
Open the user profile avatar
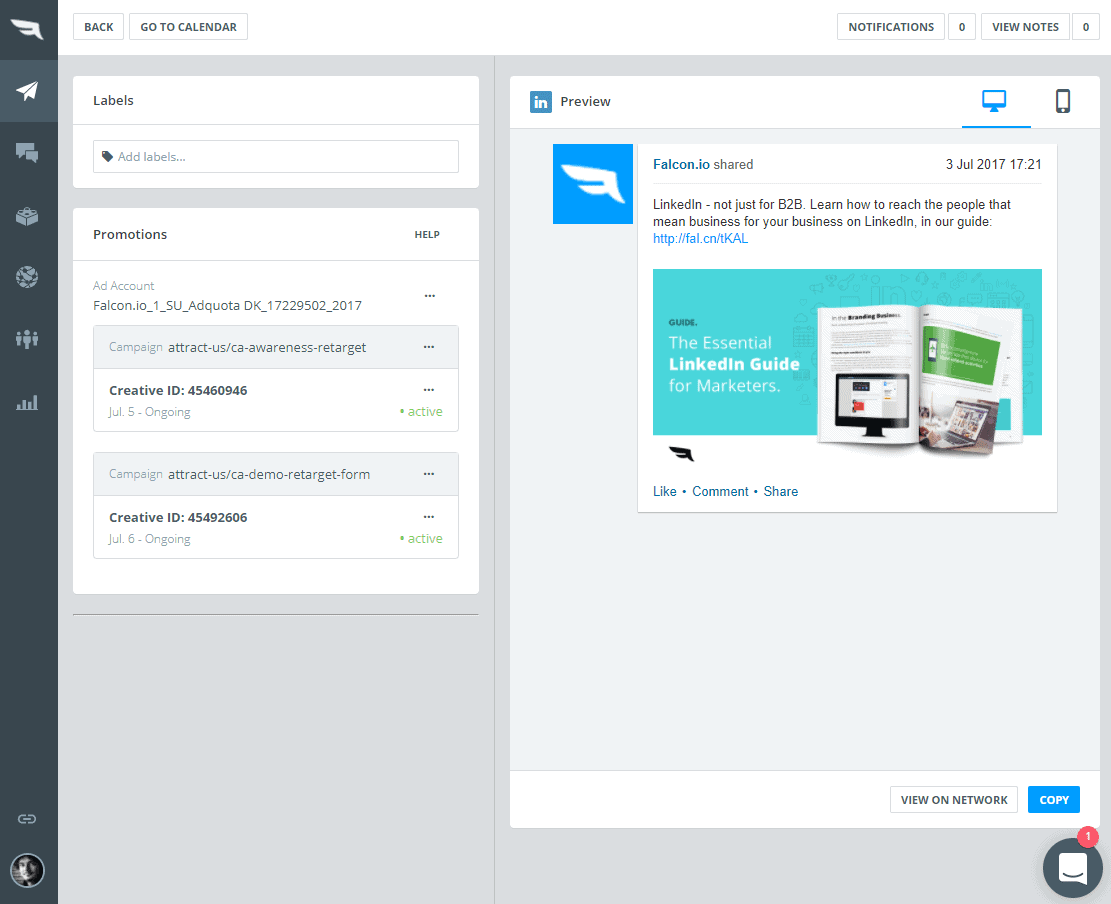click(27, 871)
